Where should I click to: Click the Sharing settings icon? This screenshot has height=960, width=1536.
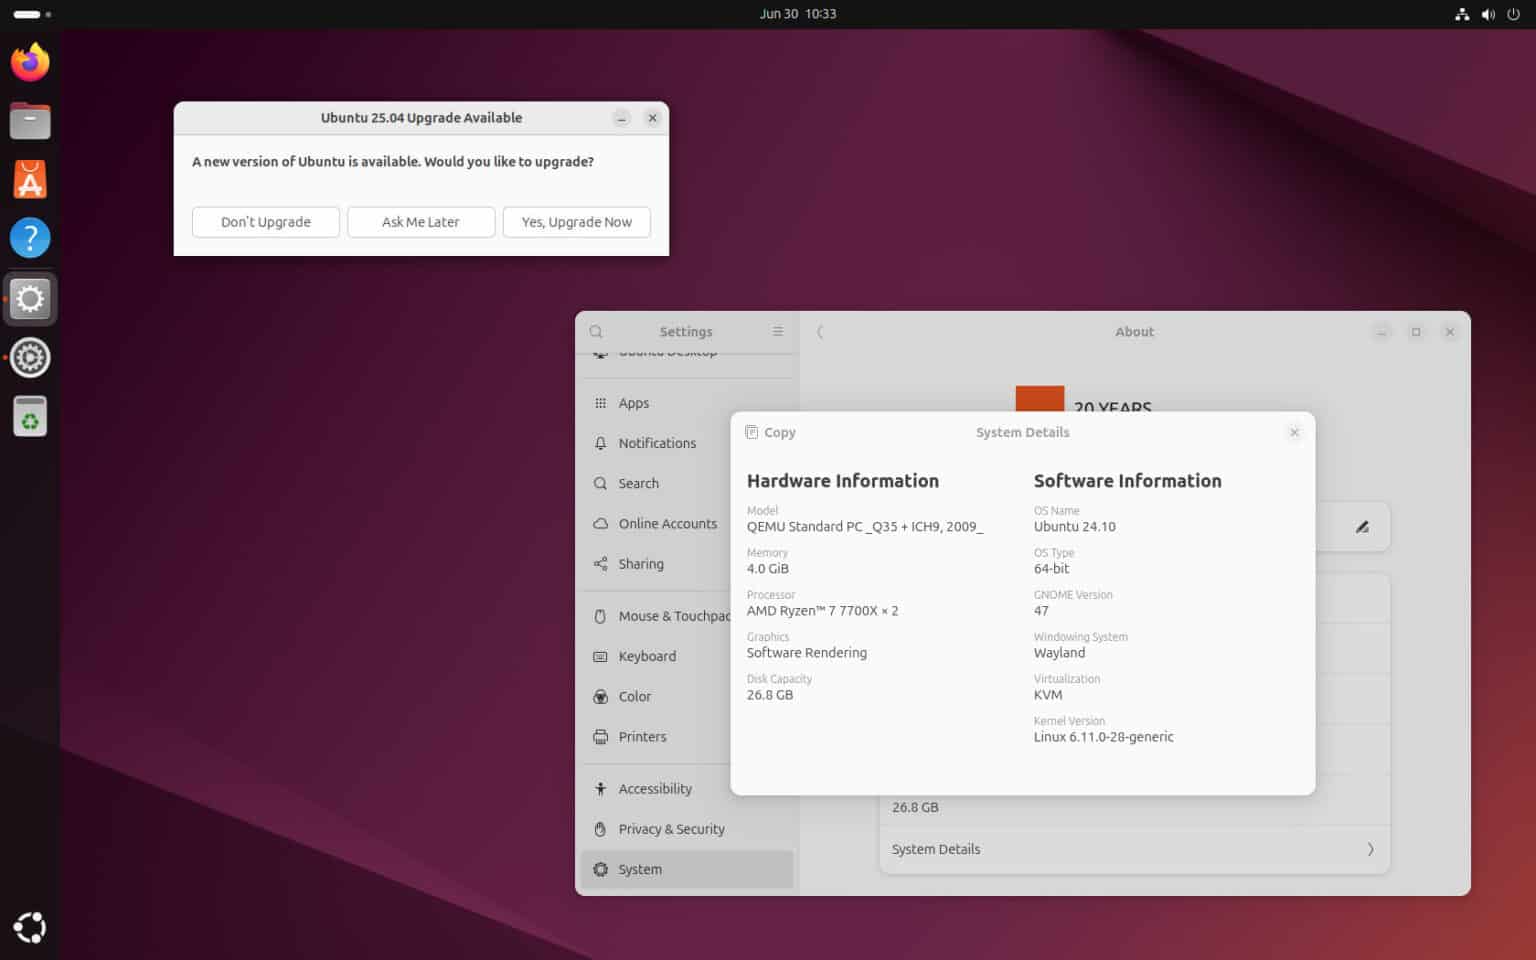[600, 563]
